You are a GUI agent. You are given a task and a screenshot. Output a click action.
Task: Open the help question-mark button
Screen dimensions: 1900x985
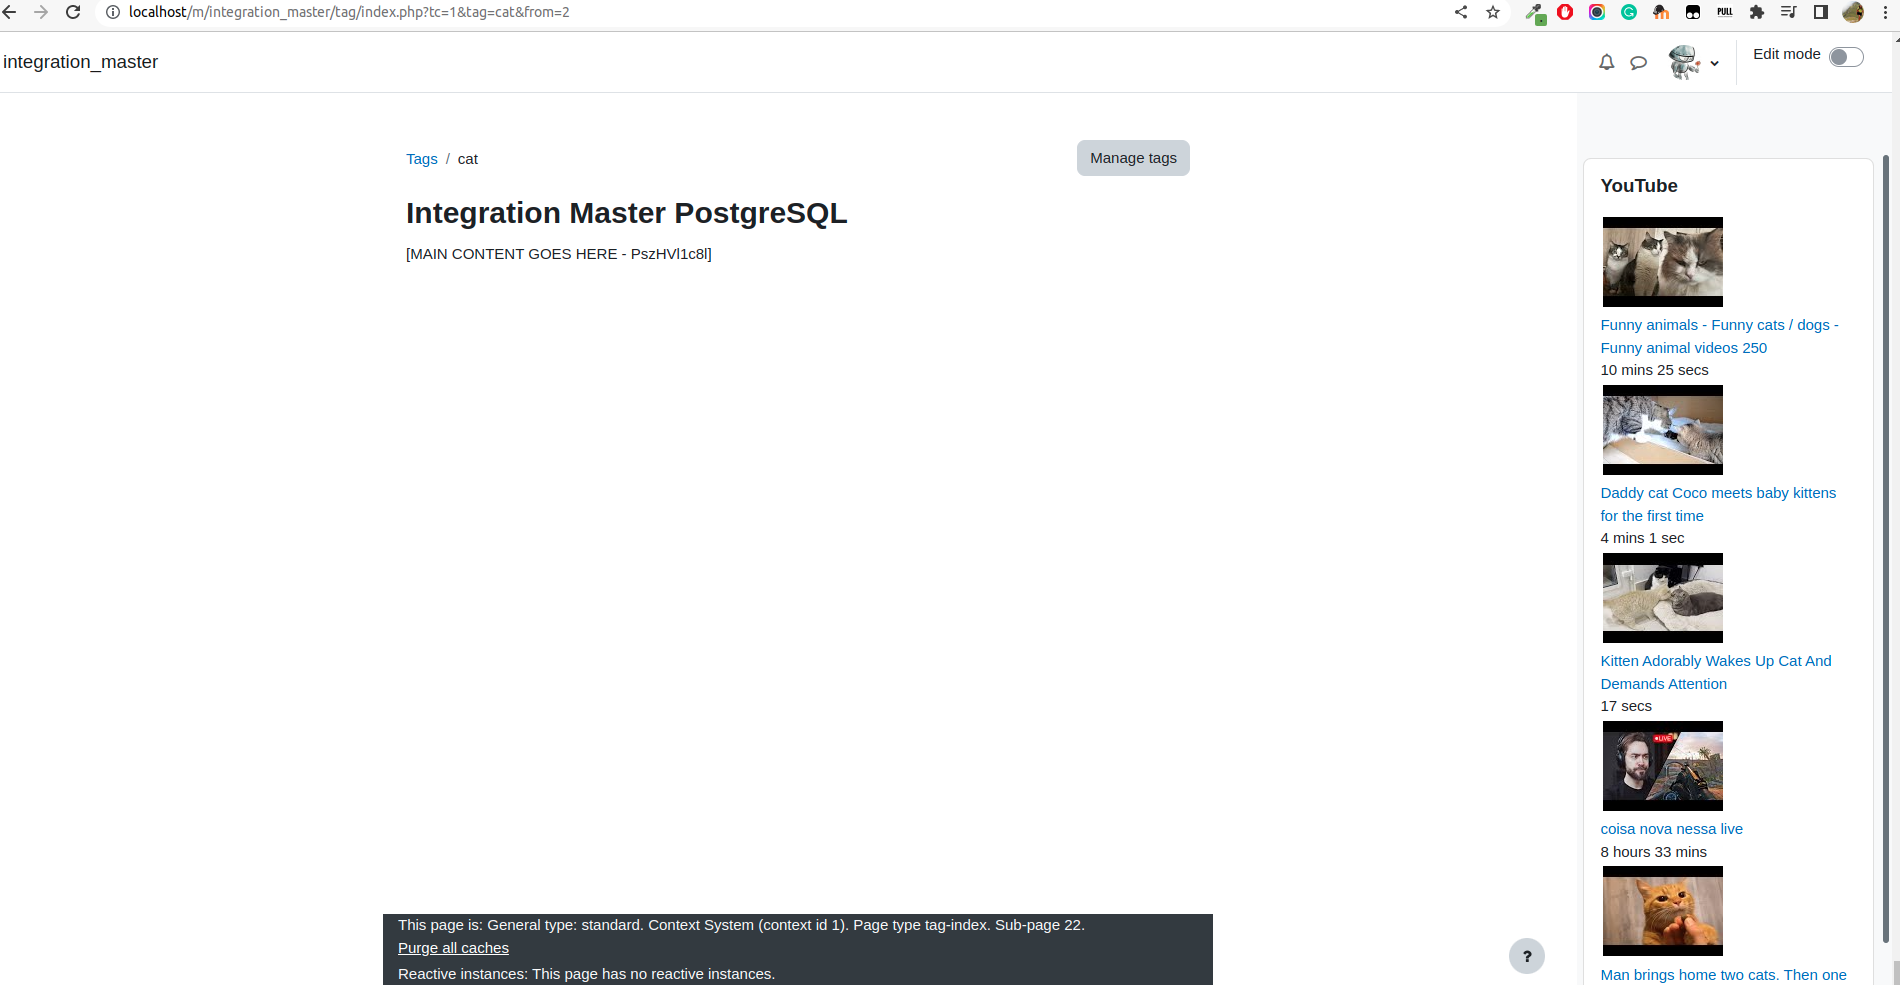click(1526, 956)
